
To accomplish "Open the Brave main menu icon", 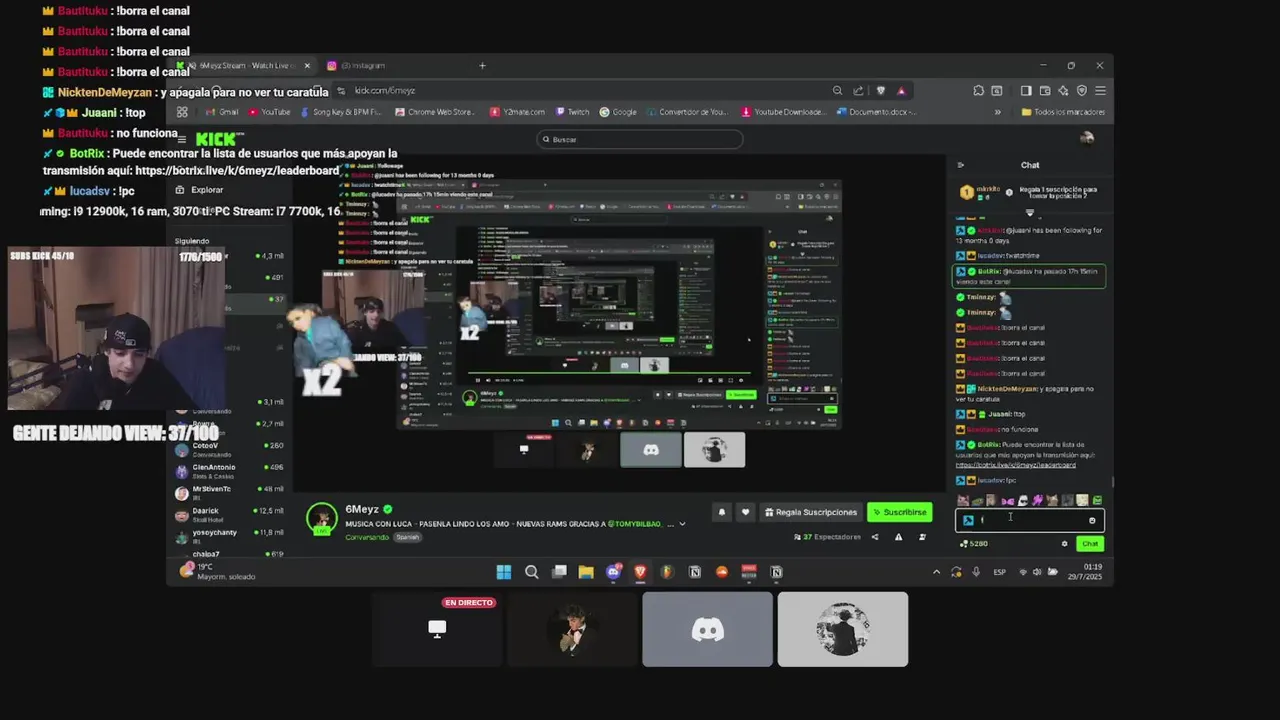I will 1100,90.
